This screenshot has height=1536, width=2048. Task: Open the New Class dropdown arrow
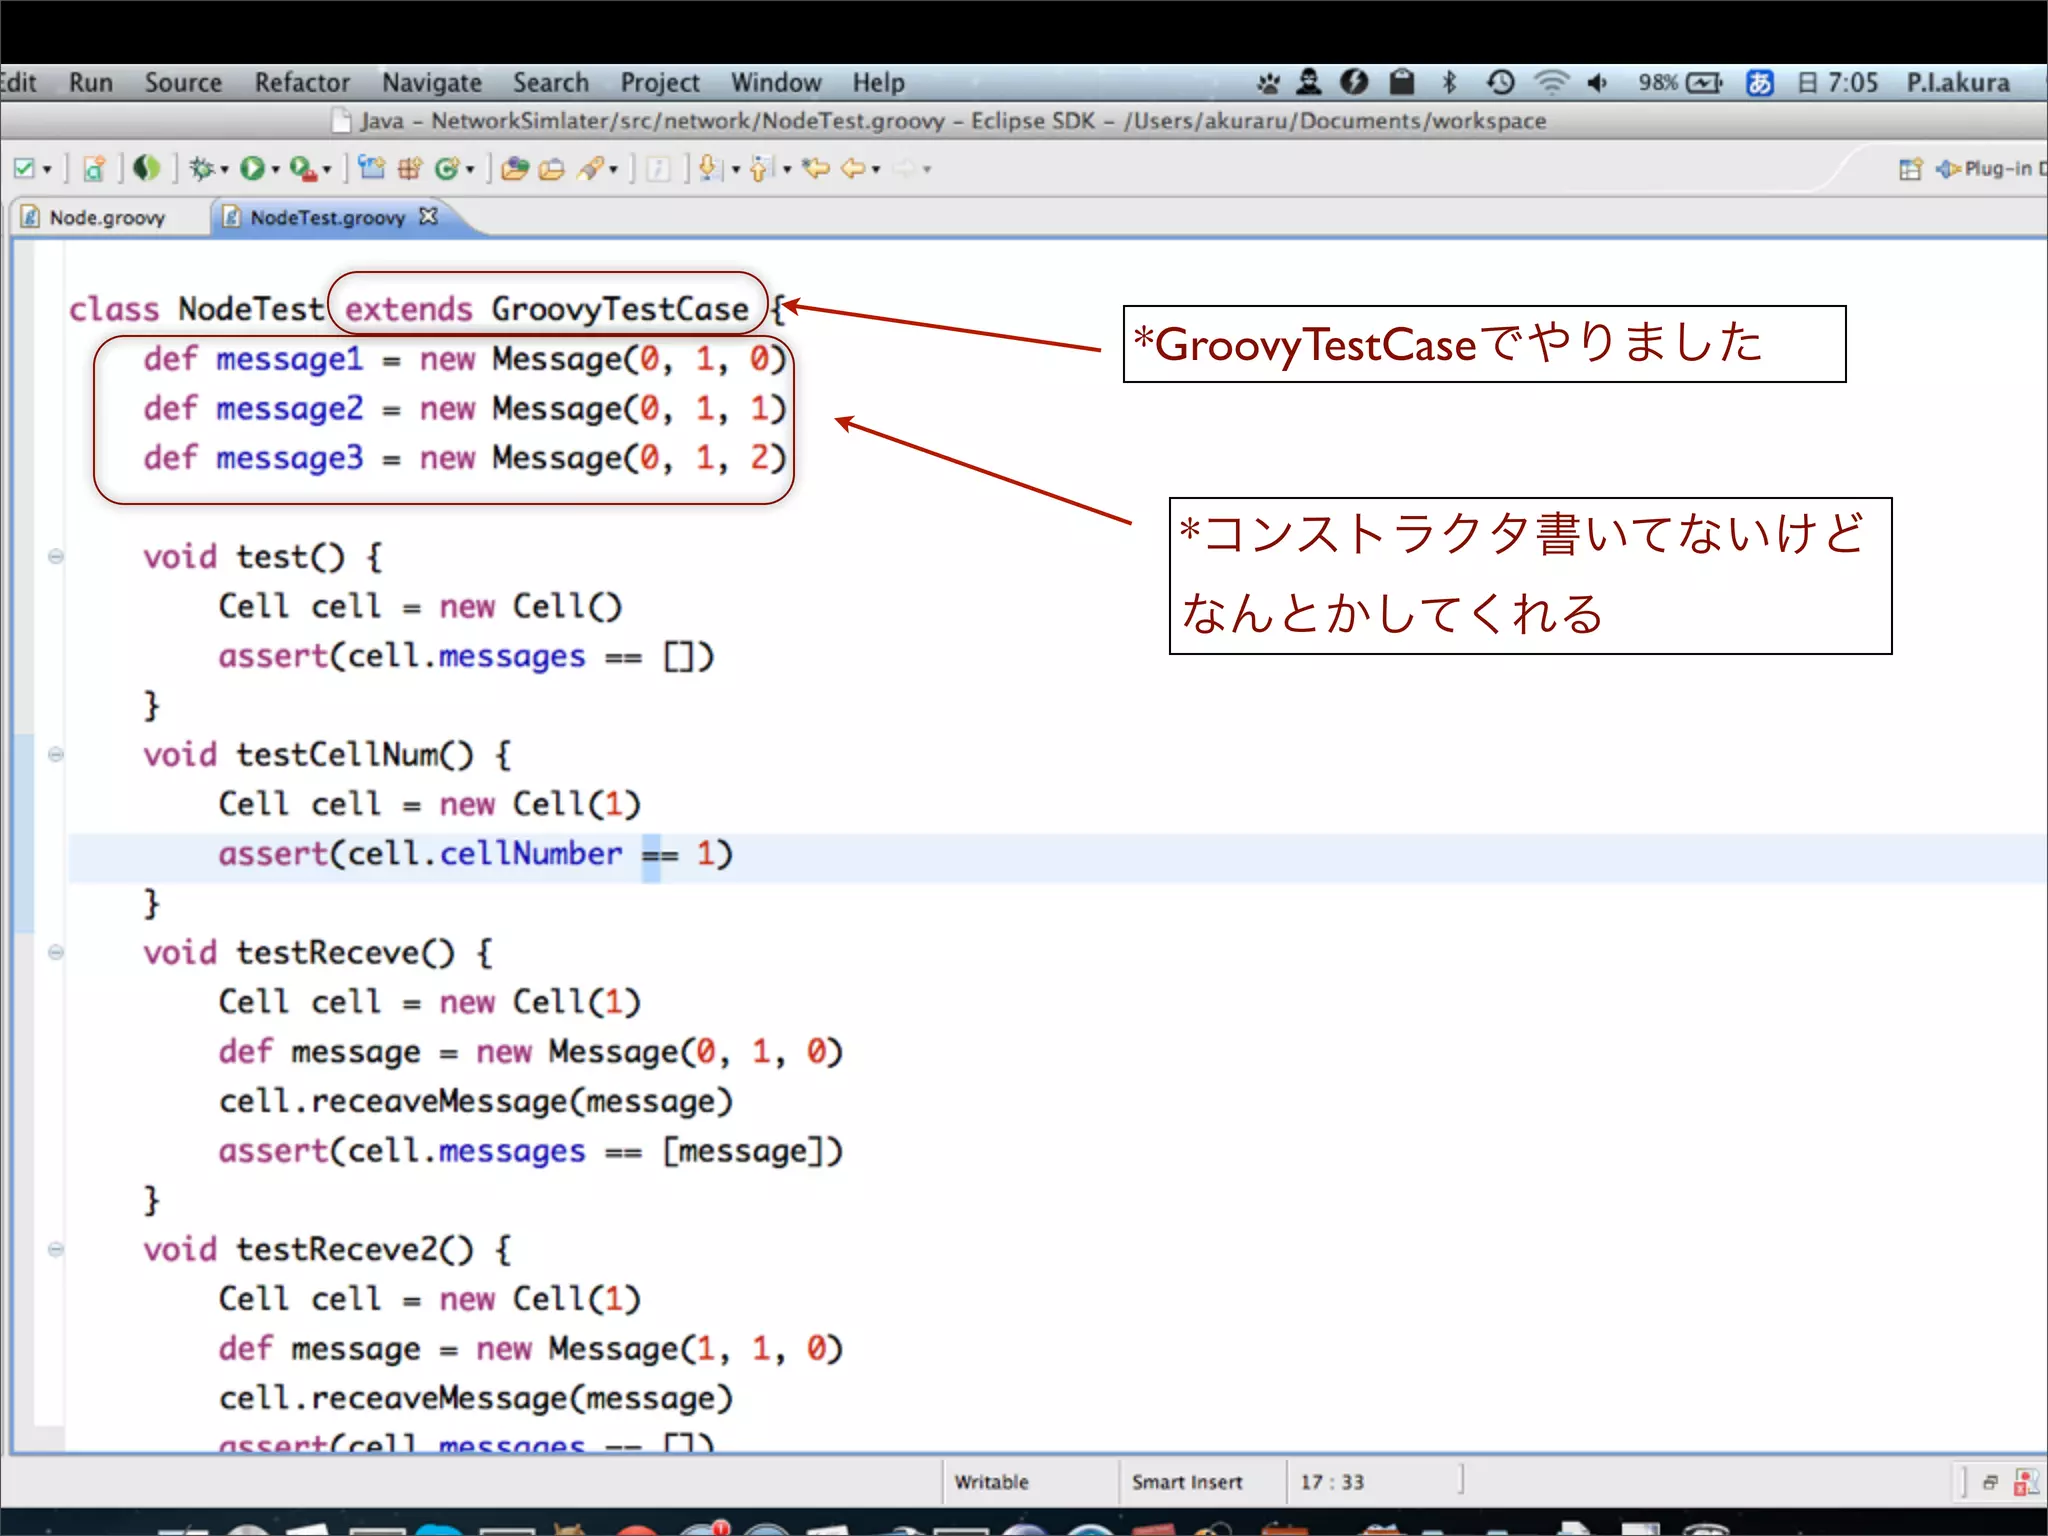click(470, 170)
